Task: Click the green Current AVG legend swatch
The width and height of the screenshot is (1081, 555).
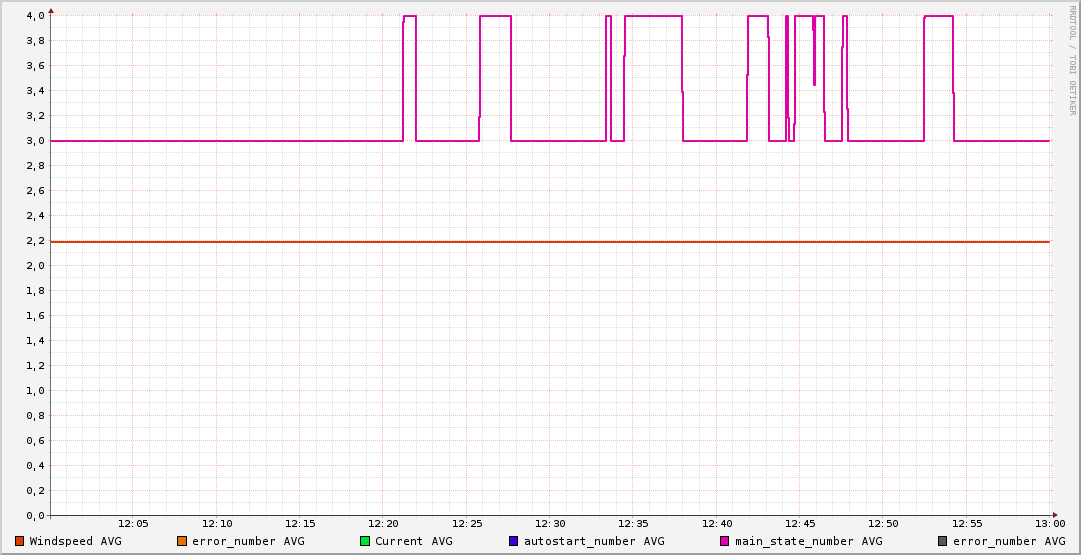Action: (x=365, y=541)
